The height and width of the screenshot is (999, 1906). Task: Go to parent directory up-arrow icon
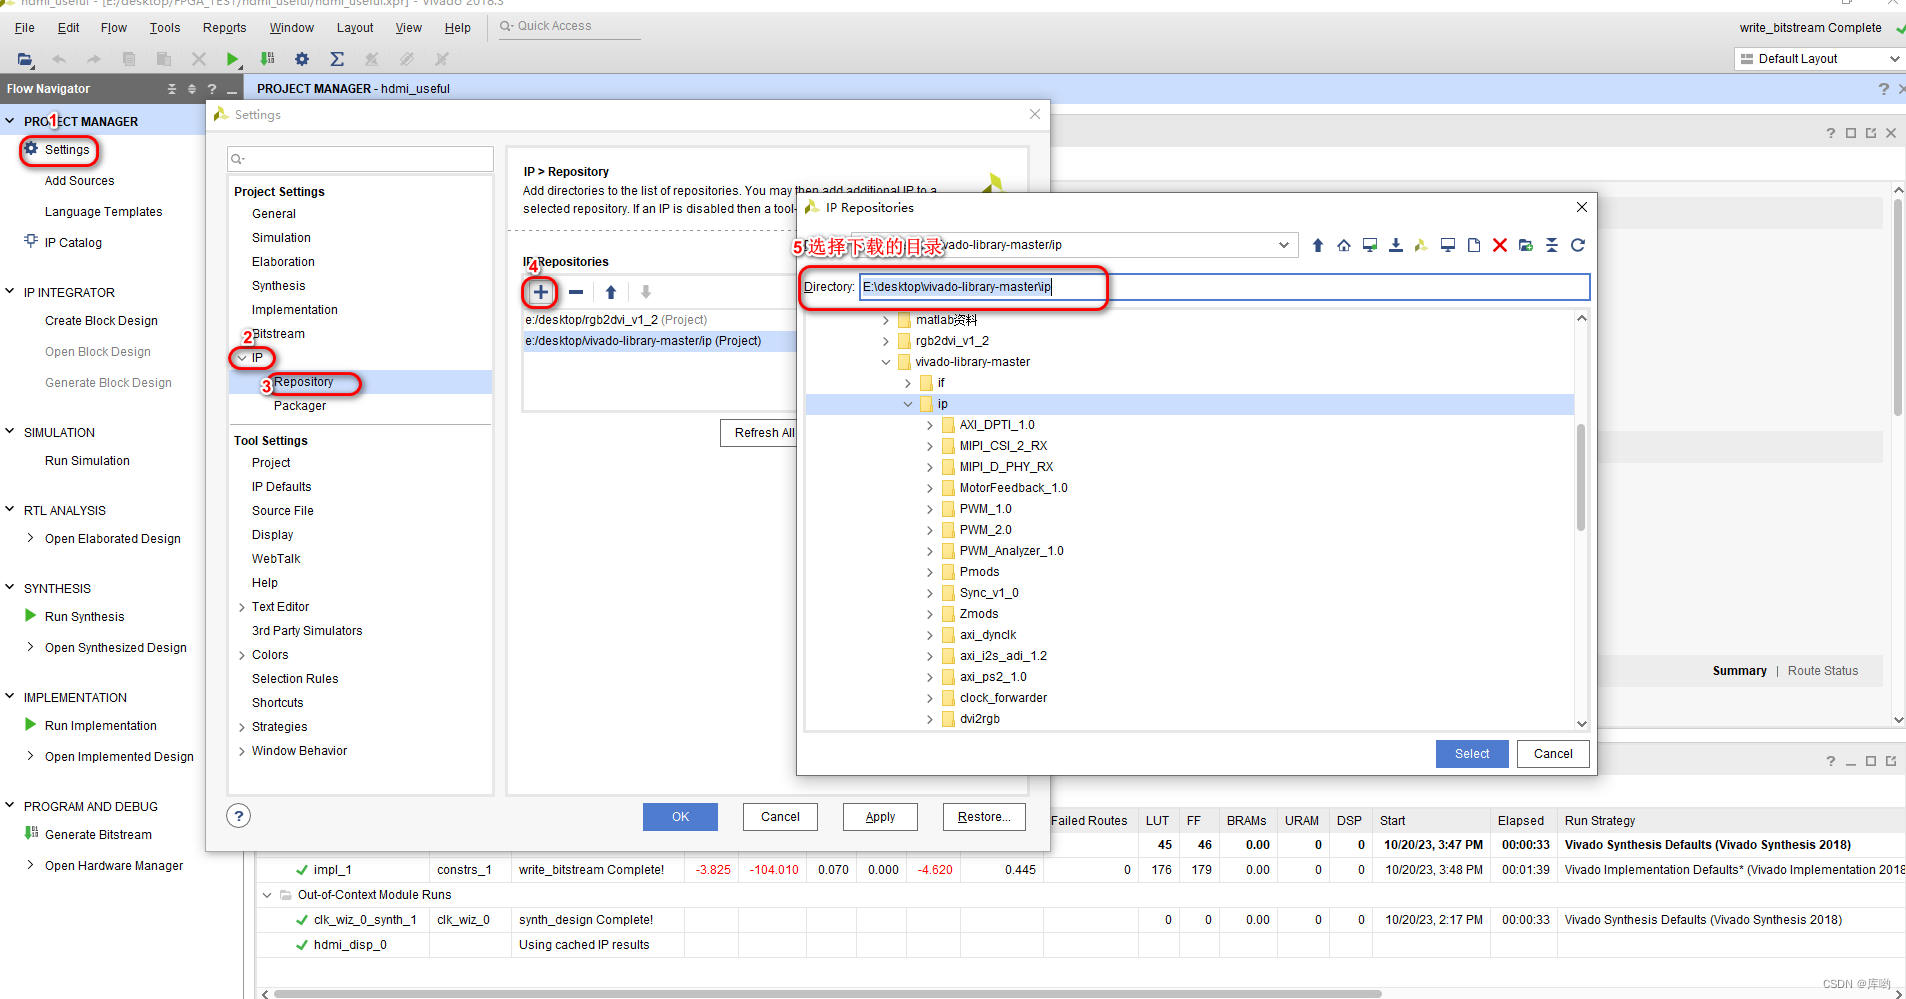click(1318, 245)
